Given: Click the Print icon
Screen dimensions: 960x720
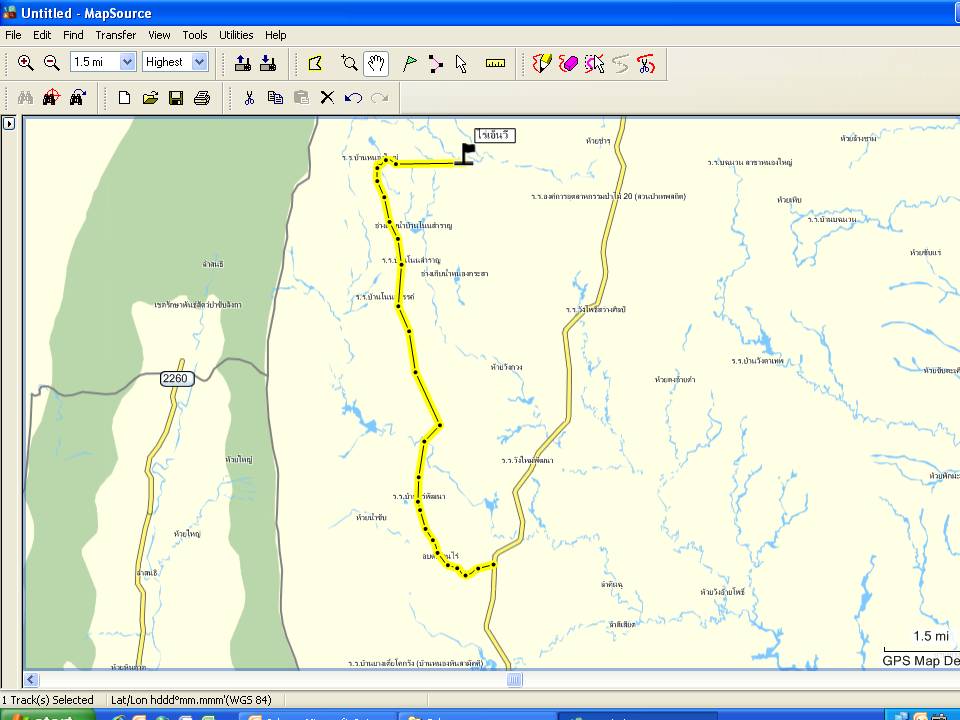Looking at the screenshot, I should pyautogui.click(x=201, y=98).
